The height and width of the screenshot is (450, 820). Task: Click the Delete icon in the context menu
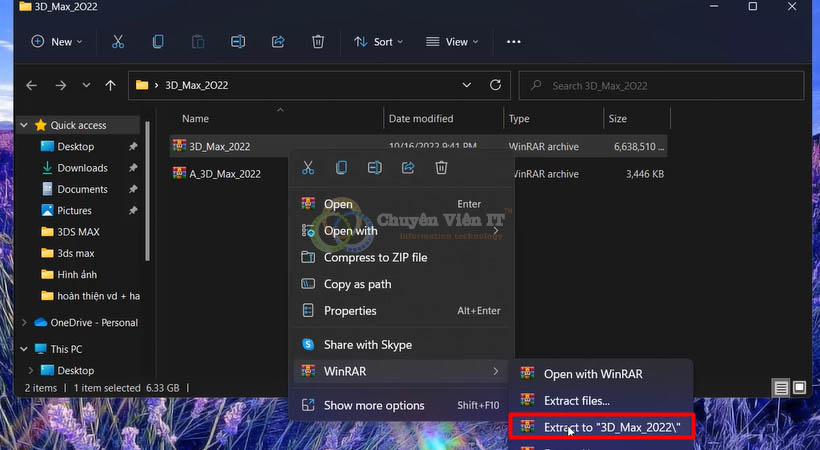[x=441, y=168]
